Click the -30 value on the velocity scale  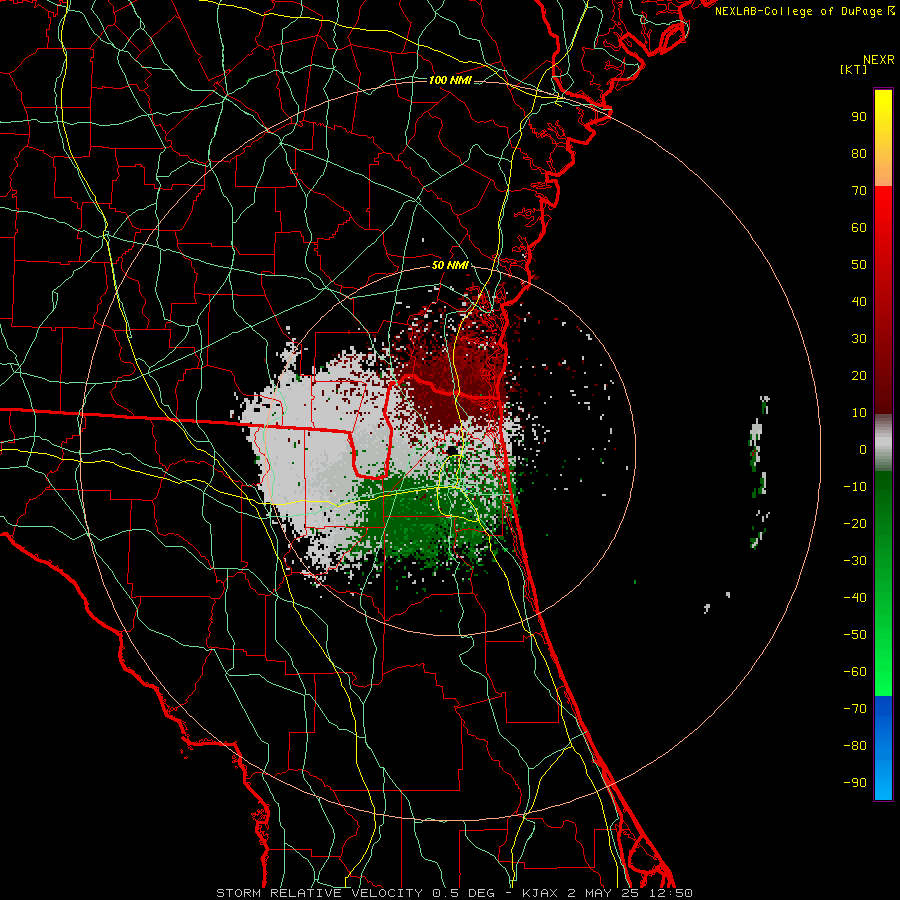(855, 561)
